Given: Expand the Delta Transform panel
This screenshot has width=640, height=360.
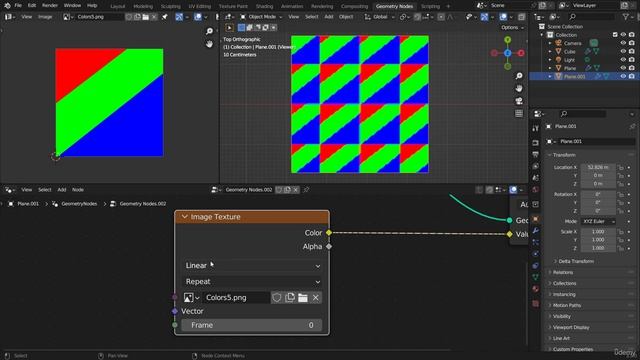Looking at the screenshot, I should click(x=576, y=261).
